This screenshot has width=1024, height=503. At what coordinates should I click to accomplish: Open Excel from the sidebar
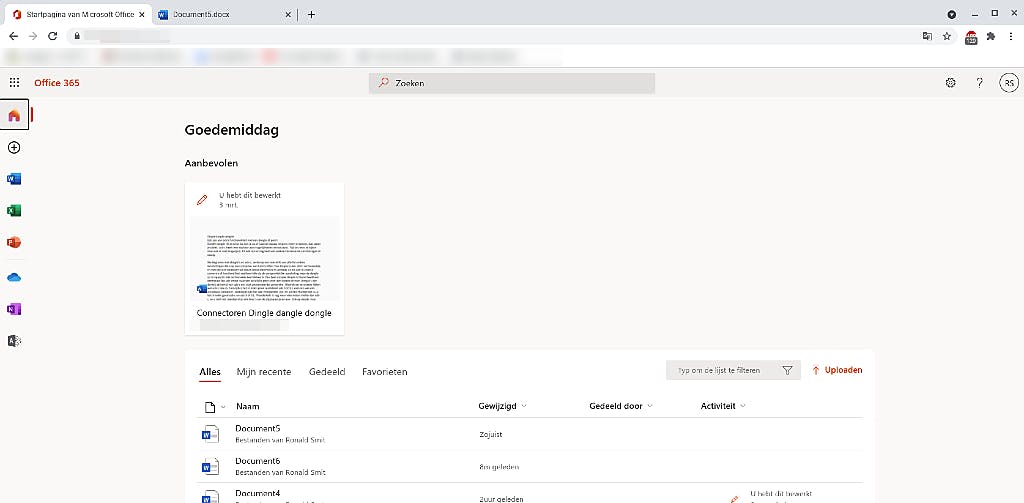click(14, 210)
